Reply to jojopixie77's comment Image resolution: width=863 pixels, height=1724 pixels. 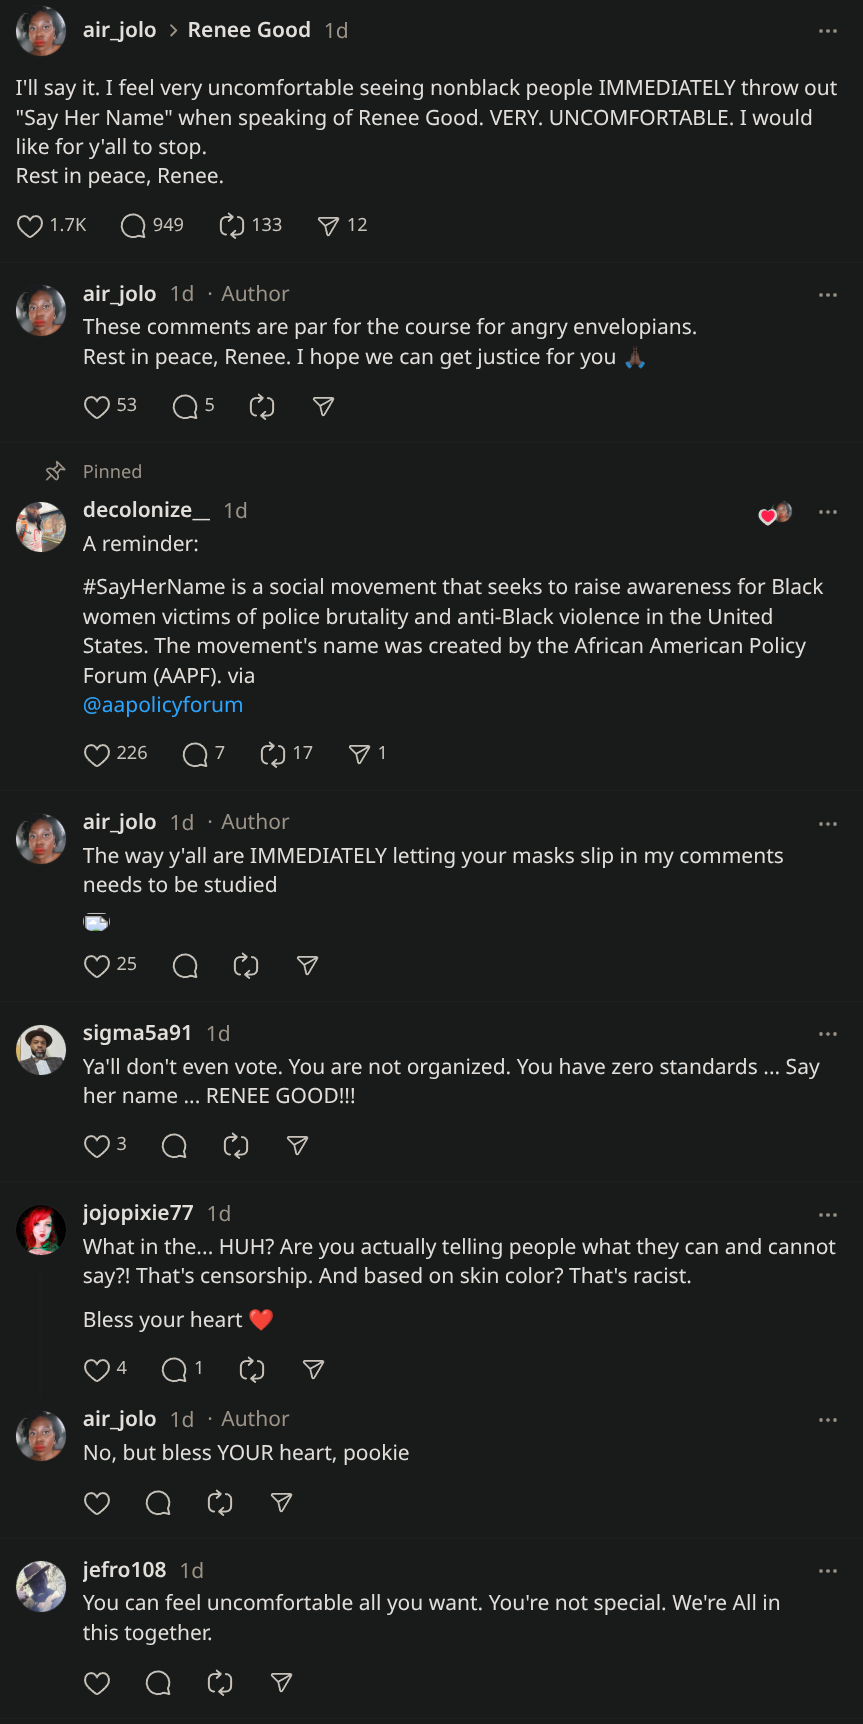pos(175,1370)
